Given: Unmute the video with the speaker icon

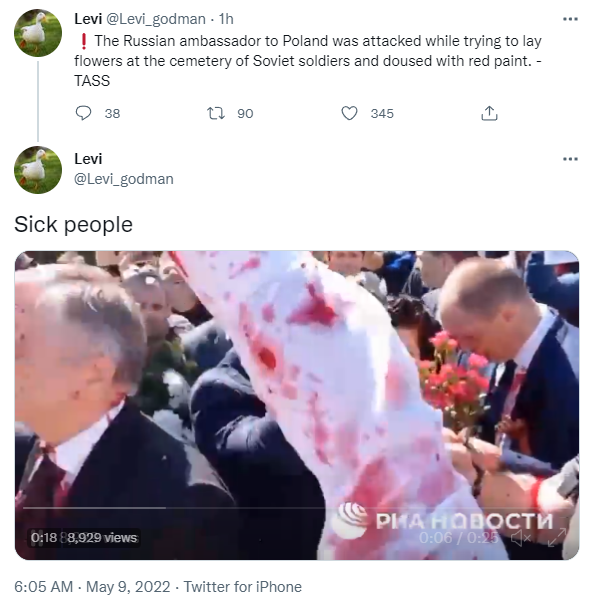Looking at the screenshot, I should [520, 538].
